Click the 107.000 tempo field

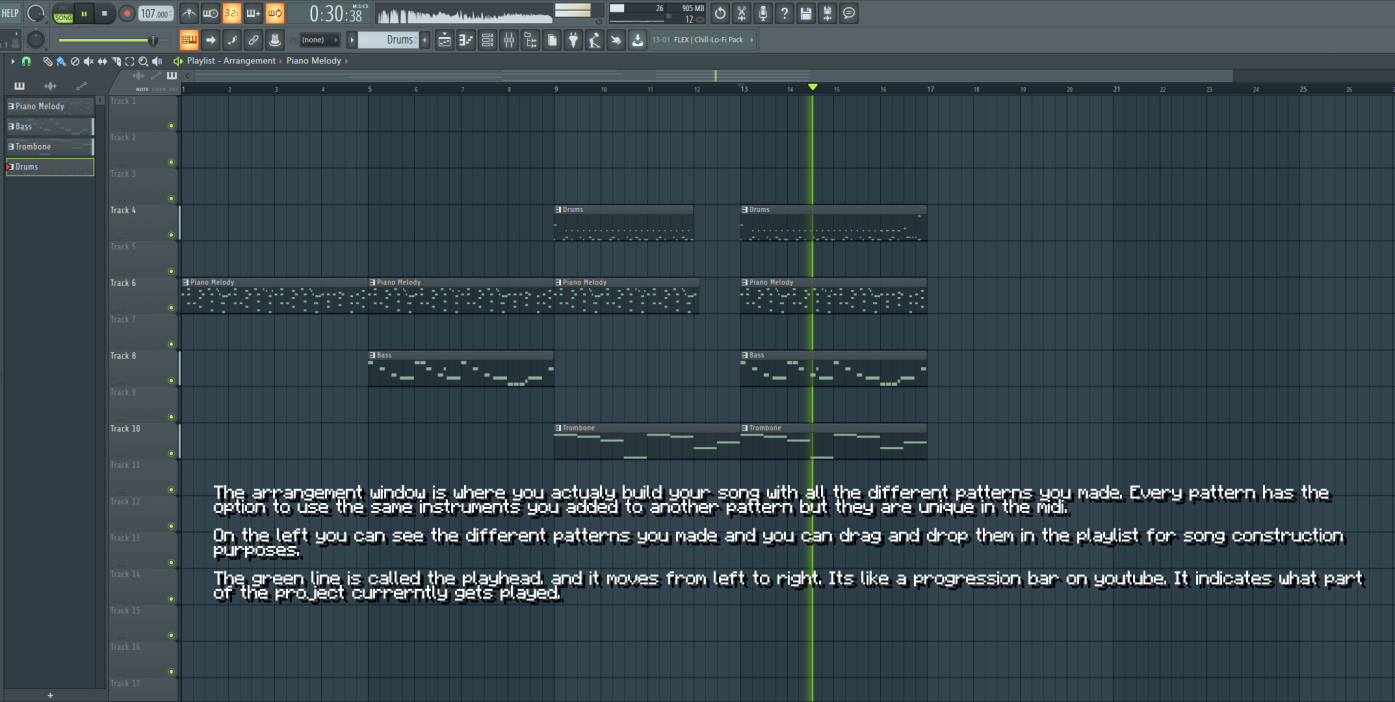point(155,14)
